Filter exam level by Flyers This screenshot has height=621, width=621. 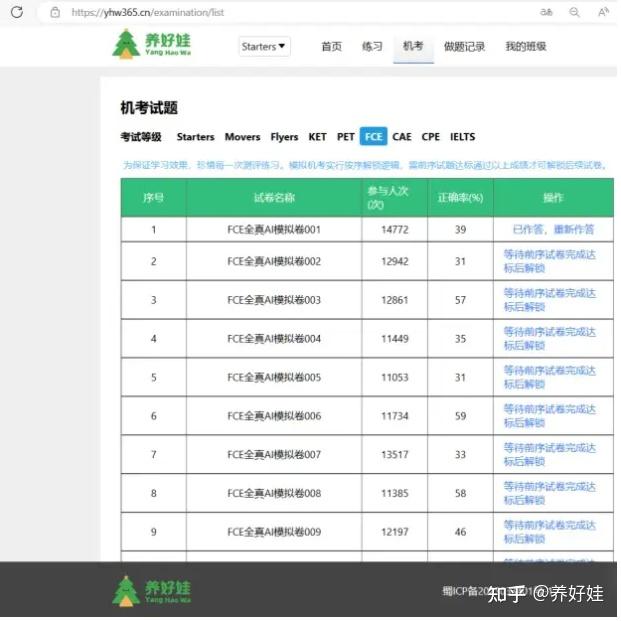[x=284, y=137]
